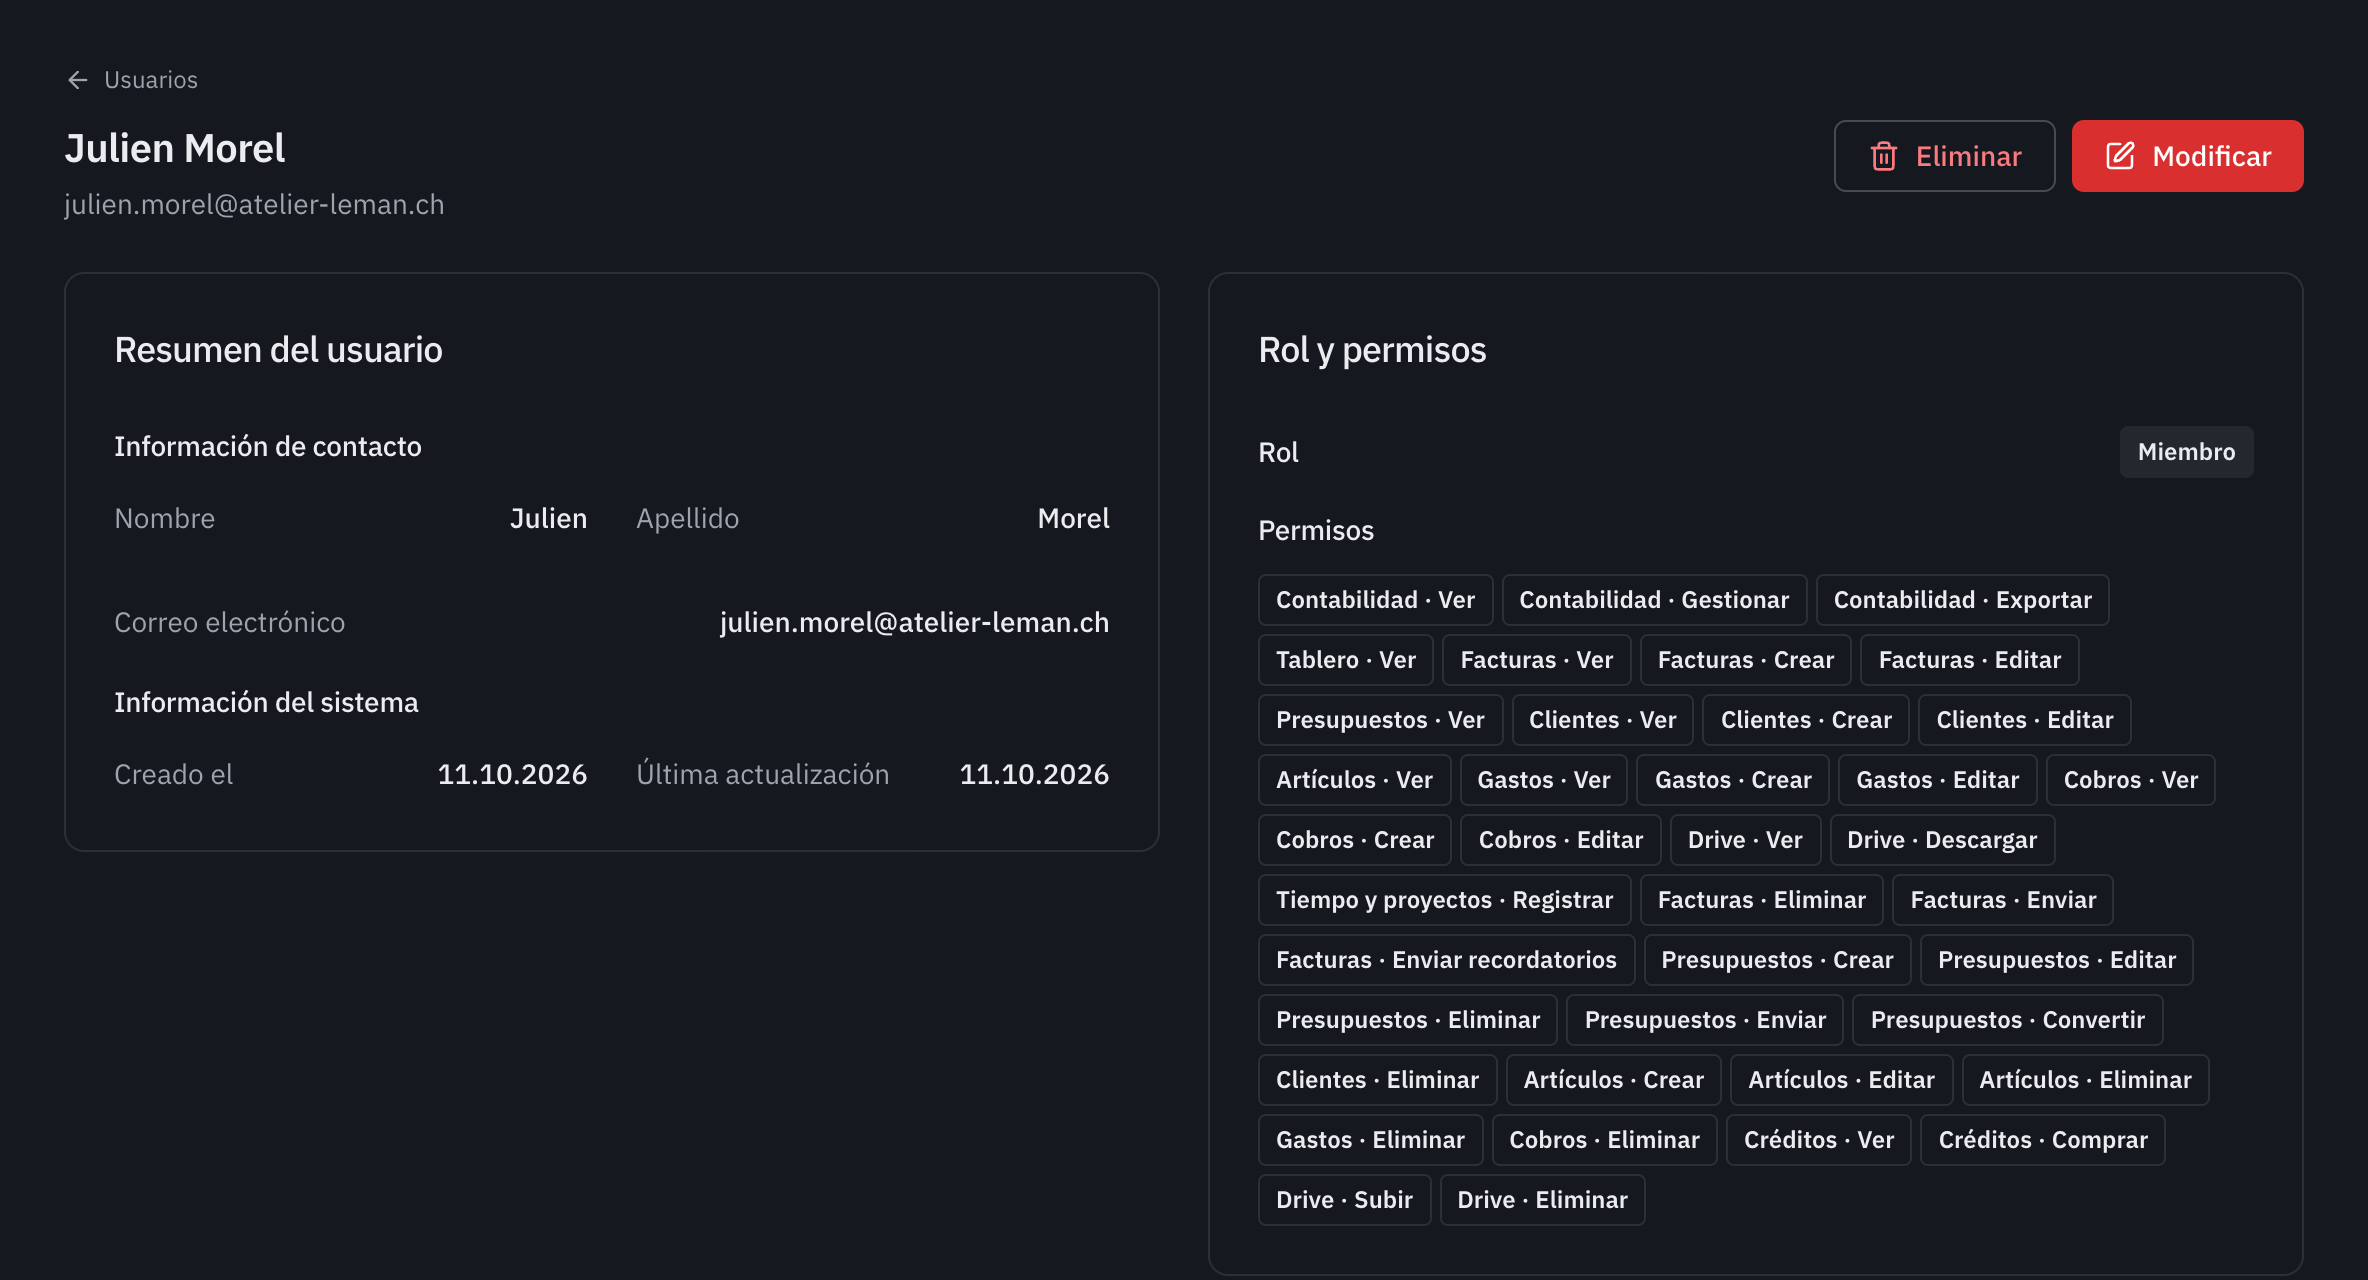Click the Drive · Subir permission tag

[x=1344, y=1200]
